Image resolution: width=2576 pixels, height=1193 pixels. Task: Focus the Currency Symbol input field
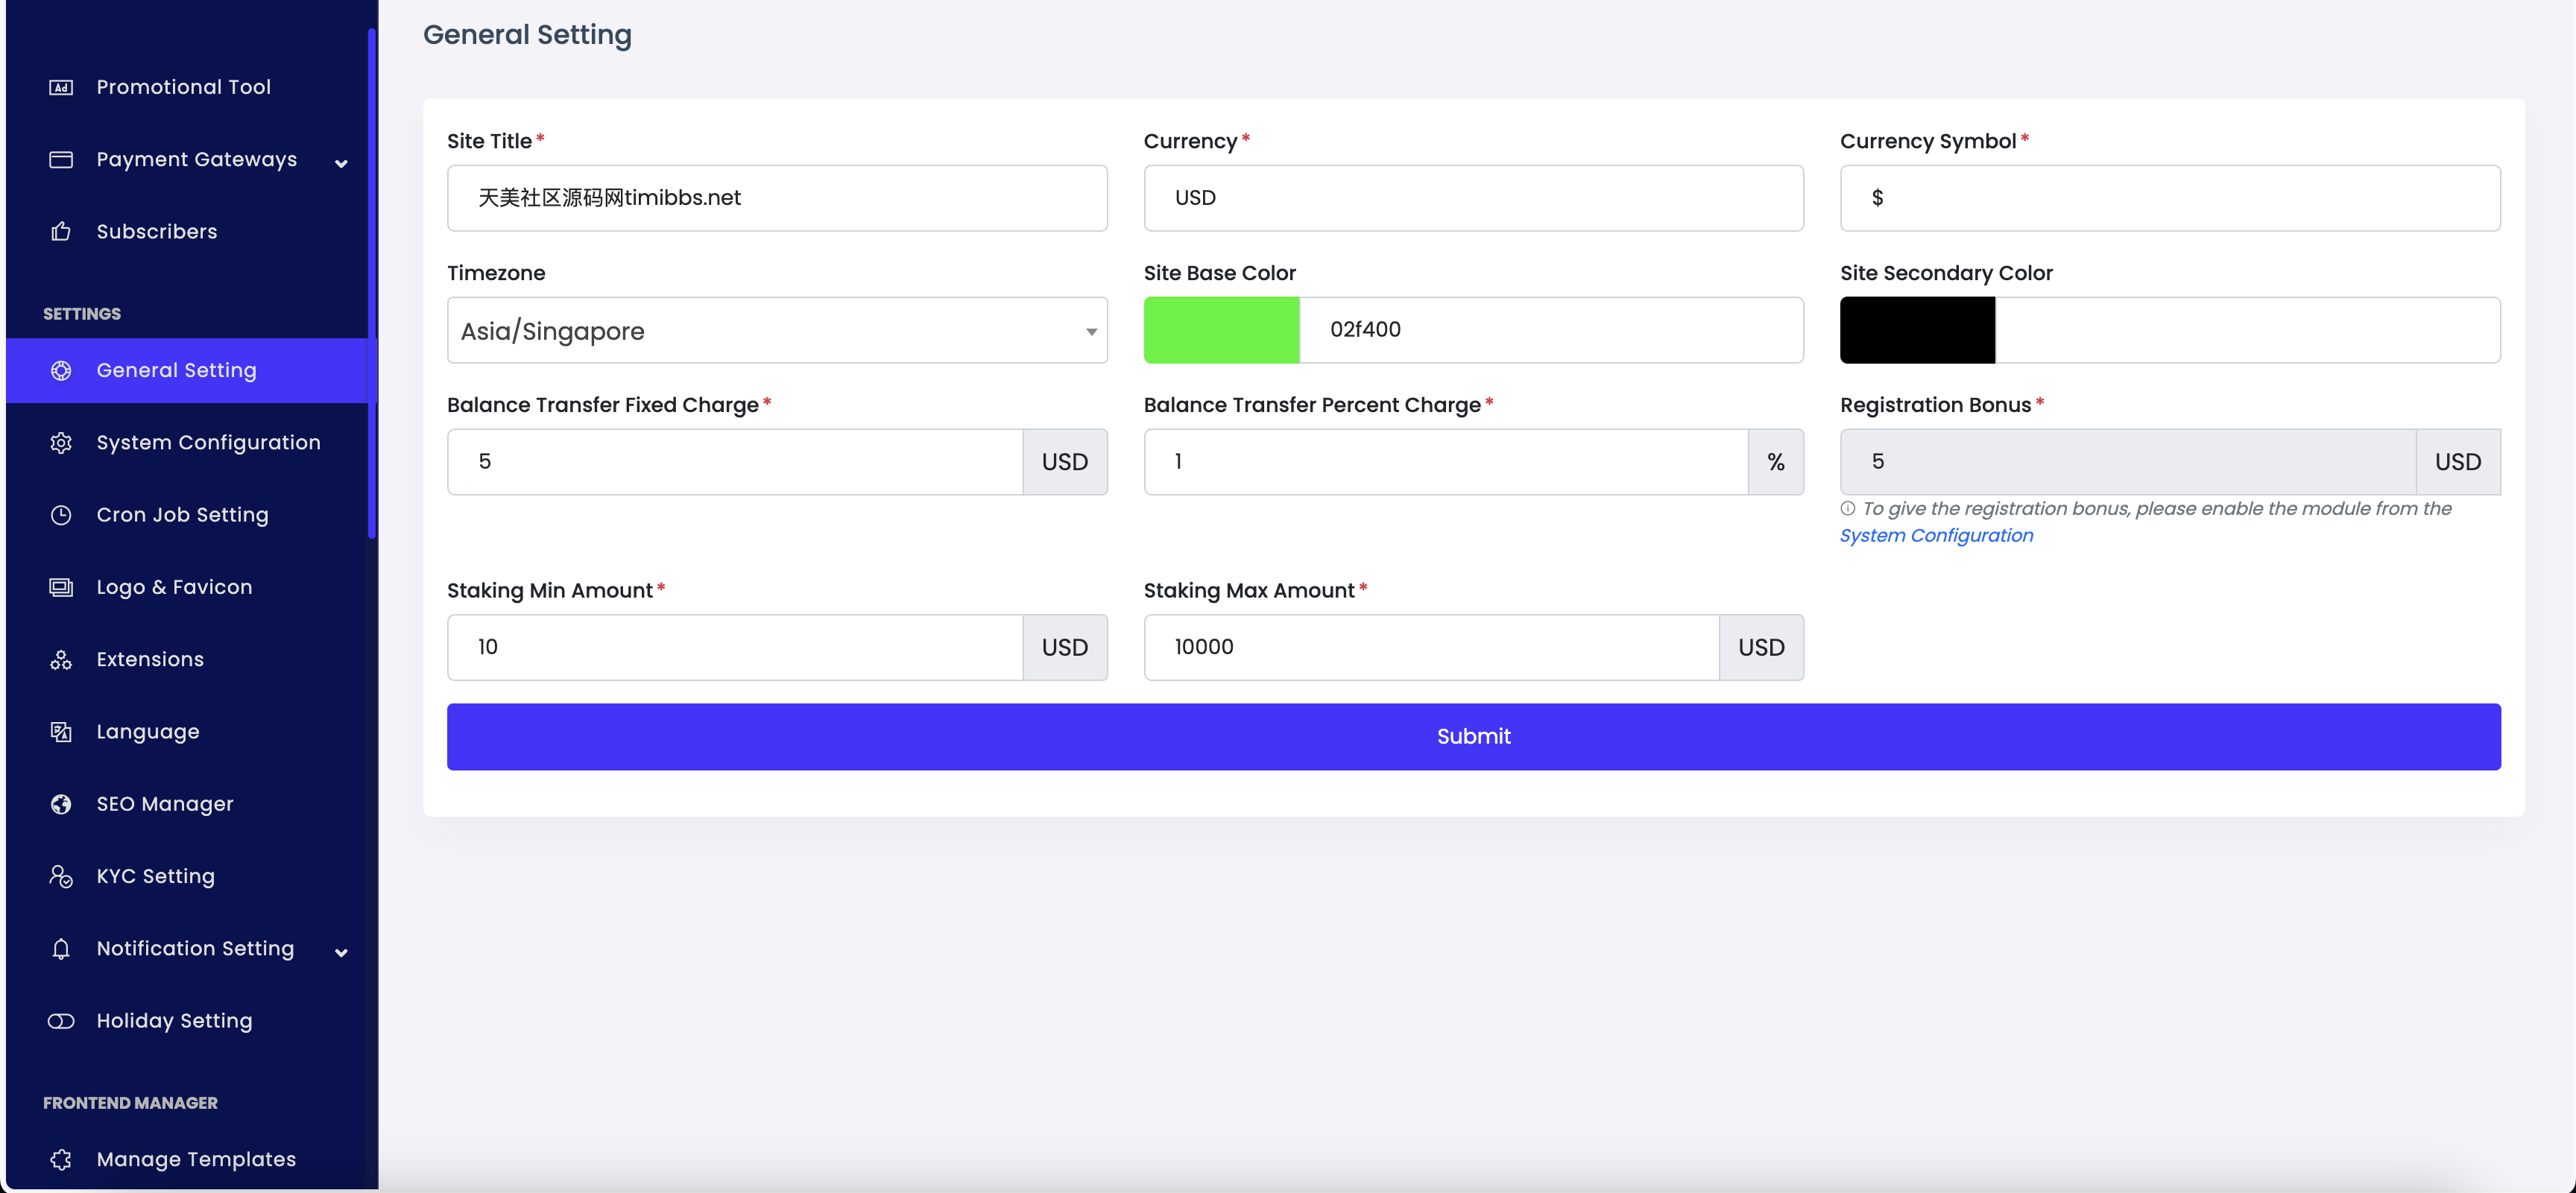pyautogui.click(x=2170, y=198)
